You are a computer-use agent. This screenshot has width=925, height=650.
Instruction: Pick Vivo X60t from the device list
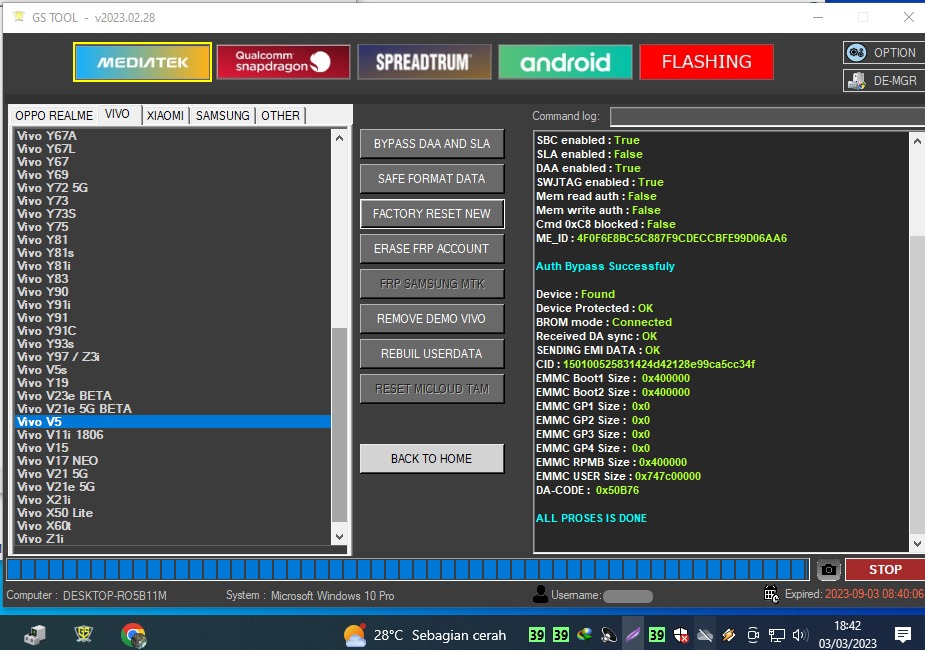[x=172, y=526]
